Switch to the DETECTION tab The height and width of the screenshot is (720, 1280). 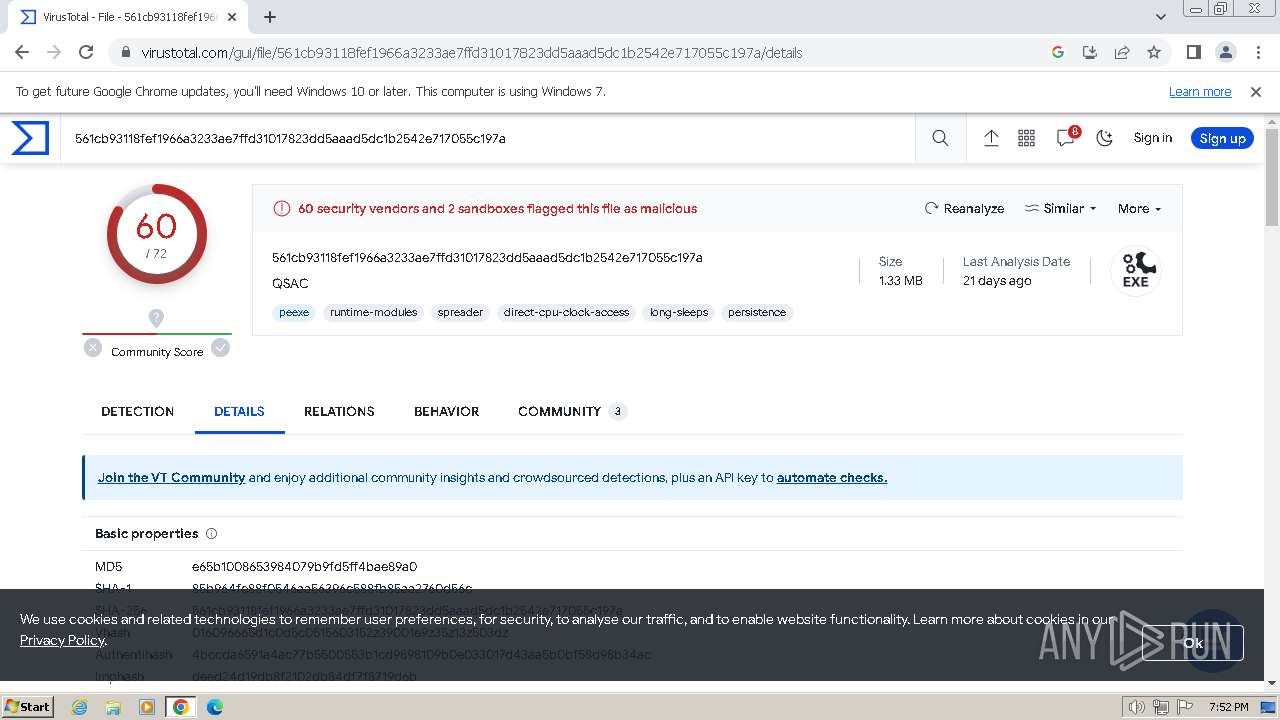point(138,411)
